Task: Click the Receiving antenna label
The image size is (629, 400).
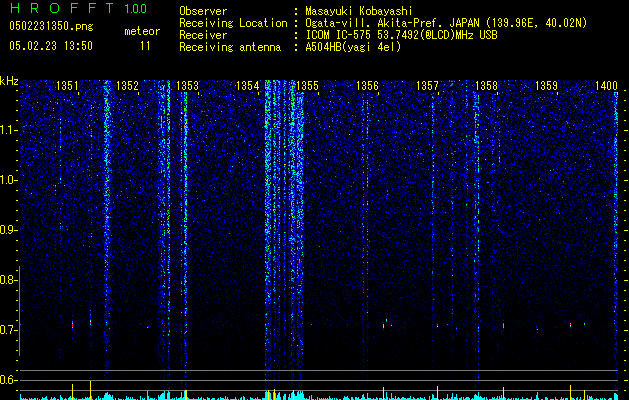Action: coord(230,47)
